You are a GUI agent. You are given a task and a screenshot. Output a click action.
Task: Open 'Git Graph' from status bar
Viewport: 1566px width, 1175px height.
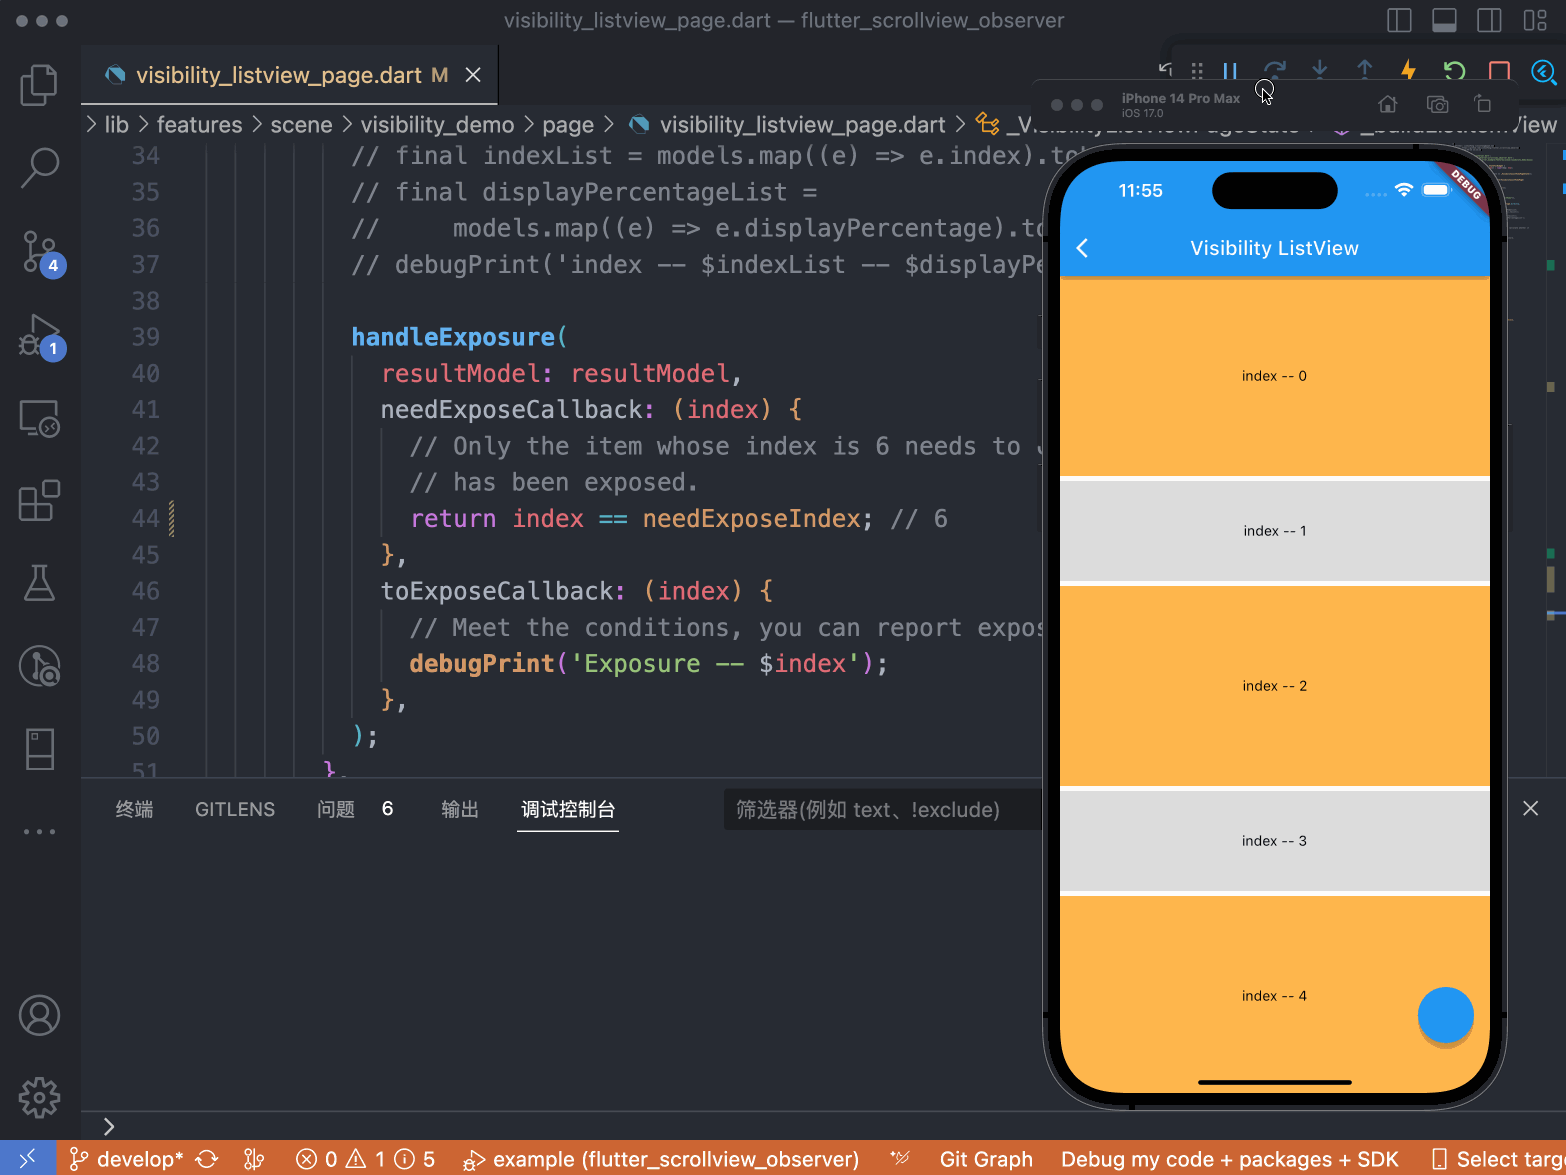986,1159
